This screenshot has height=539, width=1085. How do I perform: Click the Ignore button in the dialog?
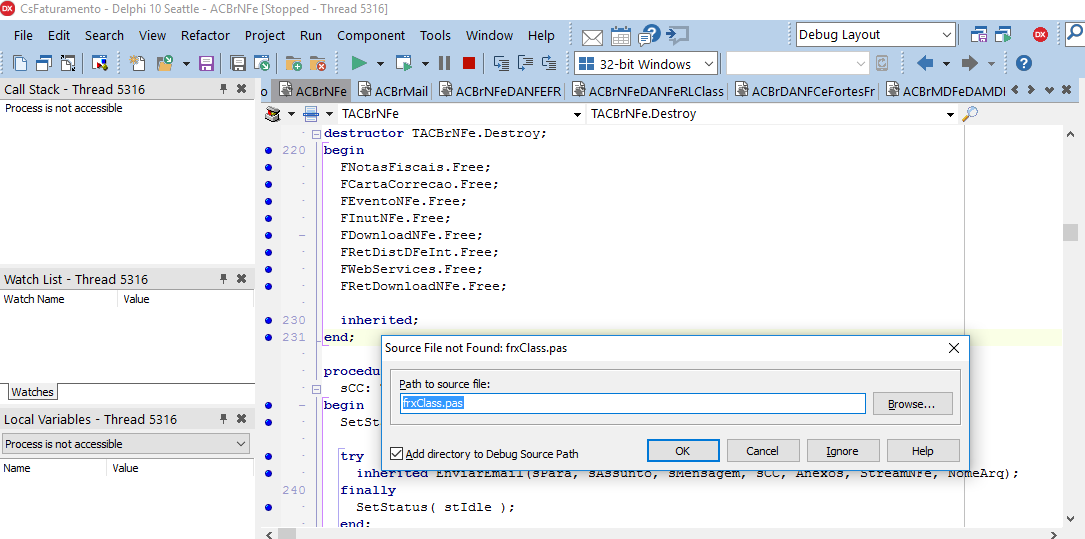click(842, 450)
